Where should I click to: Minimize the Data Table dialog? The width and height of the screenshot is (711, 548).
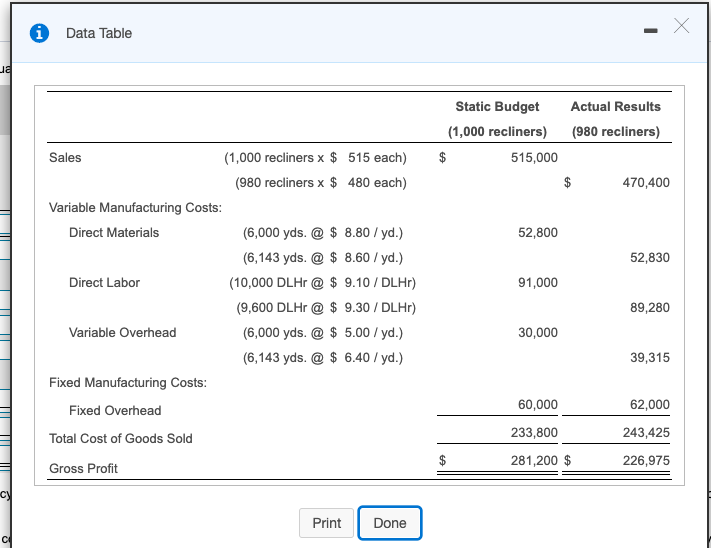(650, 31)
